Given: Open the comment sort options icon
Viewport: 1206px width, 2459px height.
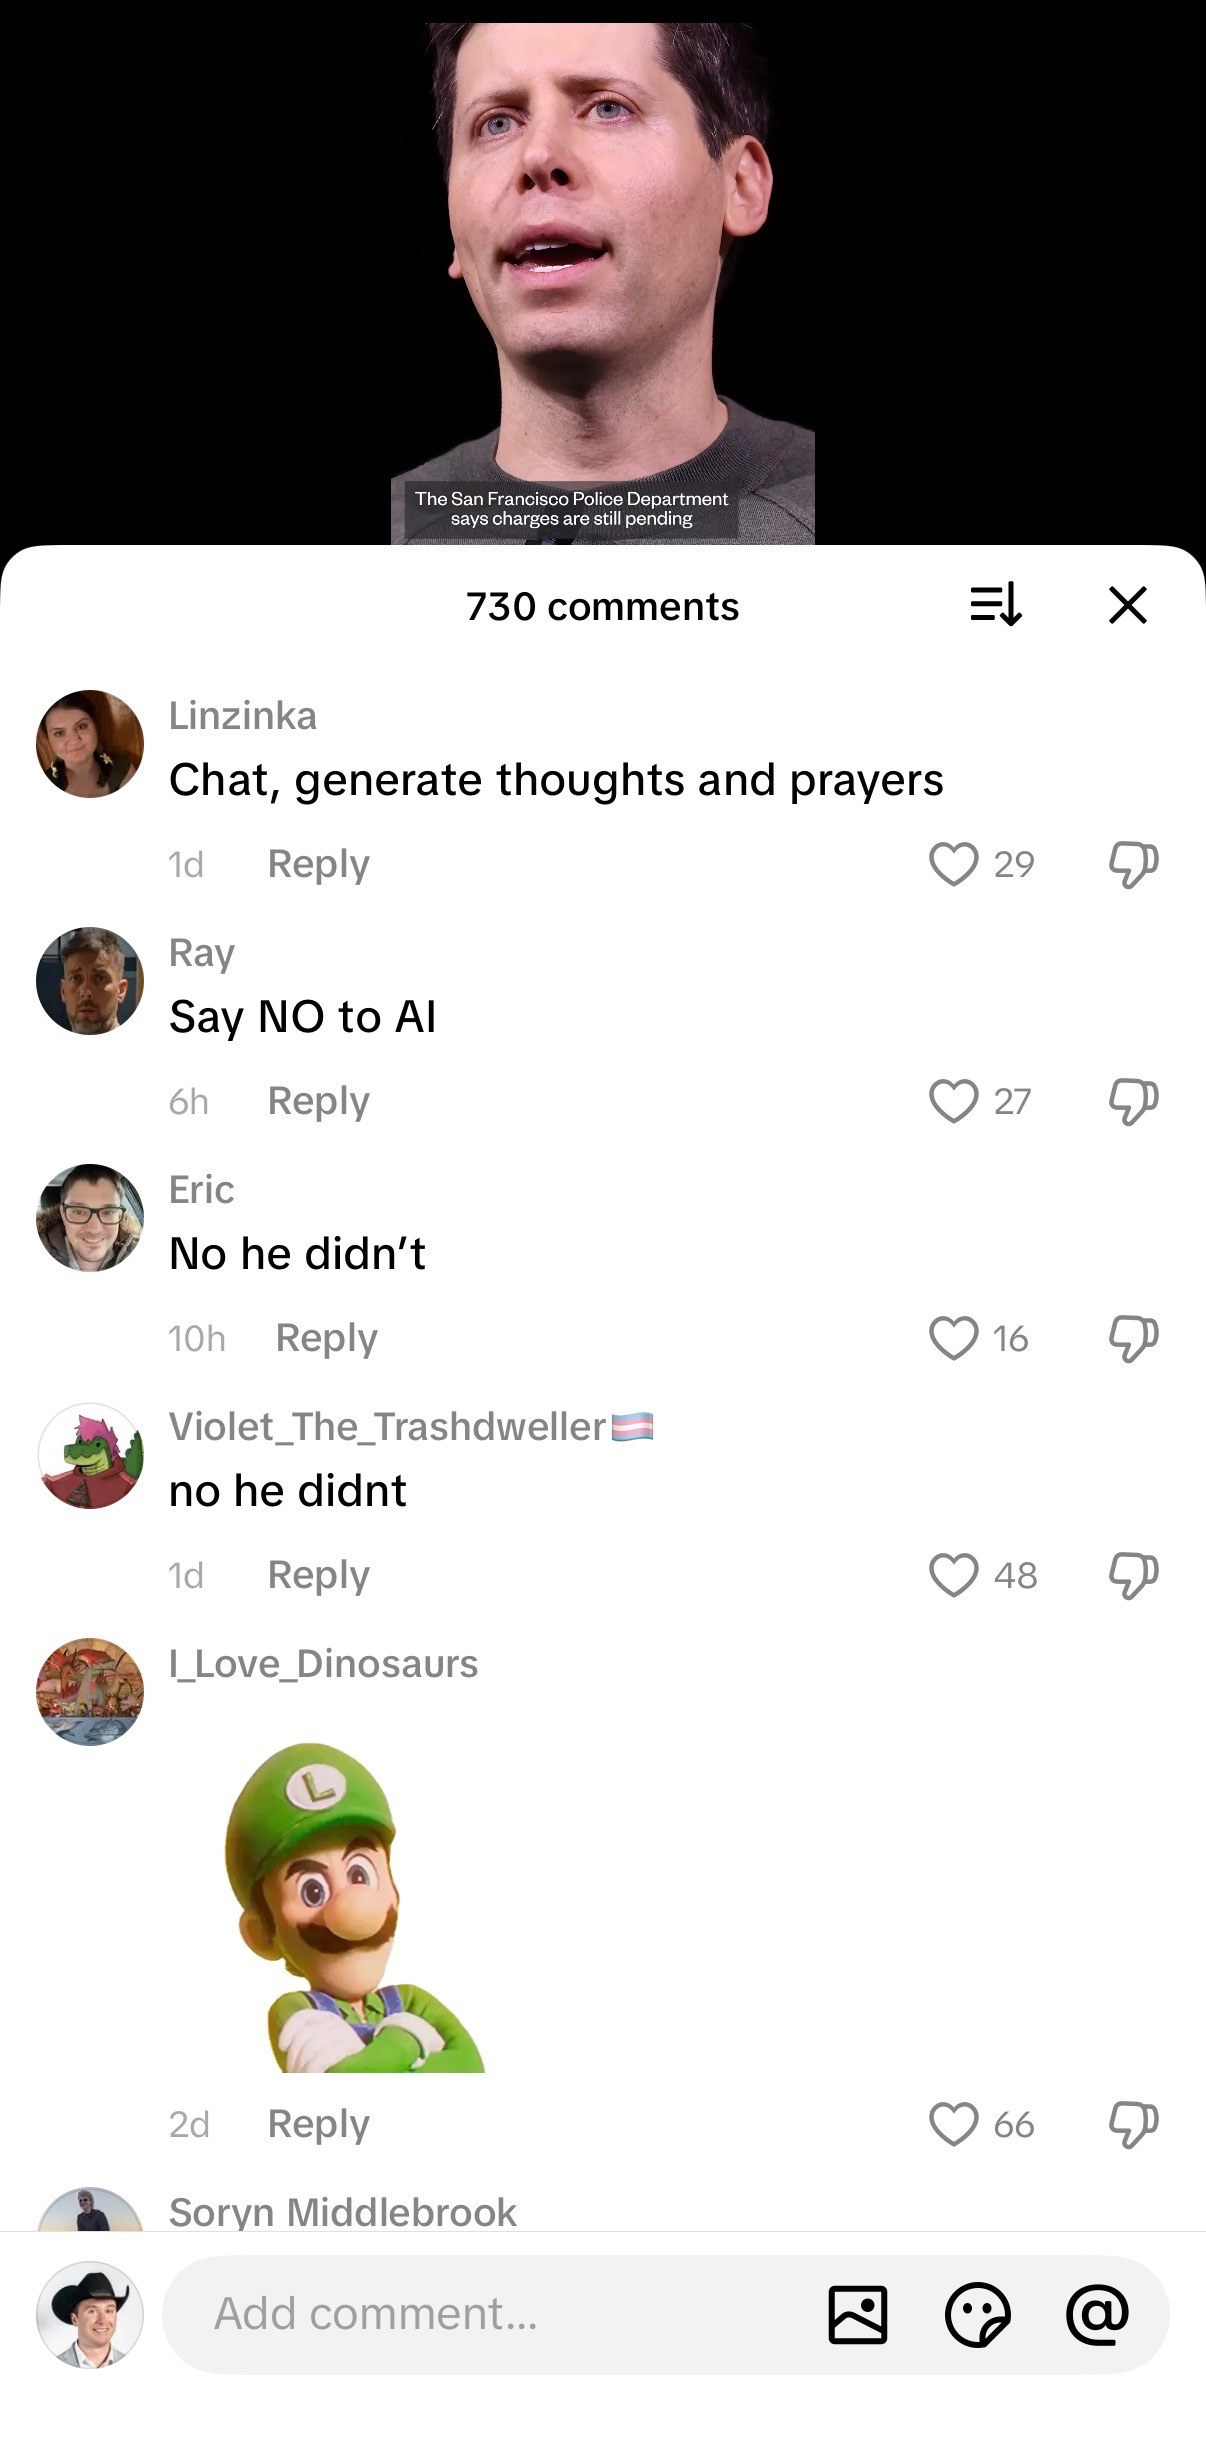Looking at the screenshot, I should point(996,605).
